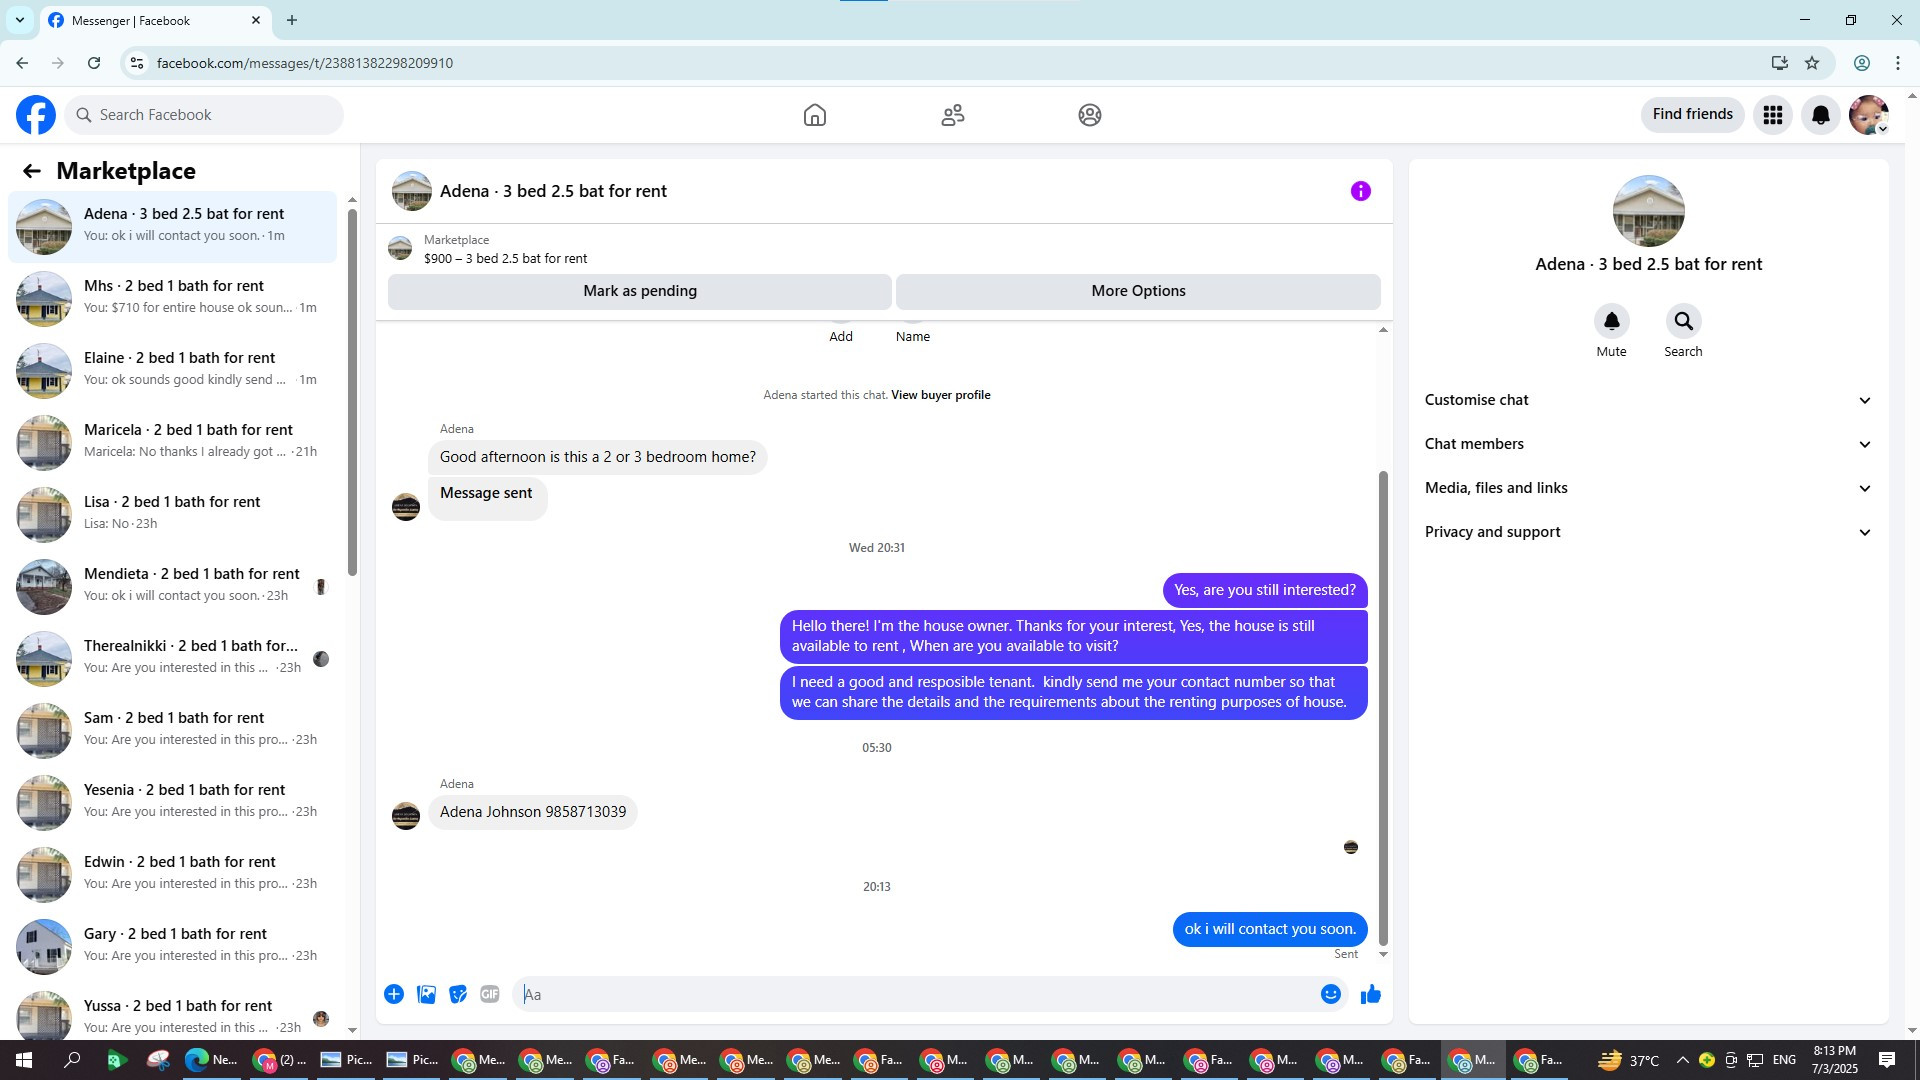Expand the Customise chat section
Viewport: 1920px width, 1080px height.
click(x=1648, y=400)
